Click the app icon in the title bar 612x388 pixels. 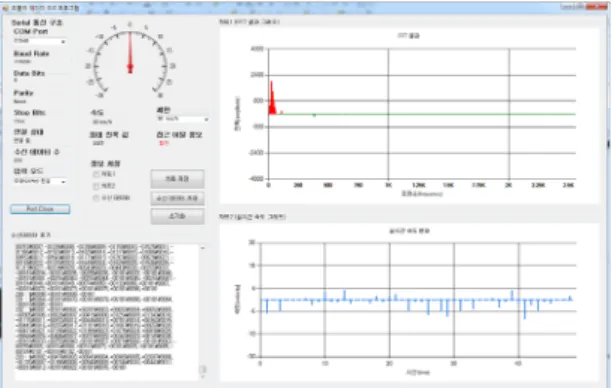click(5, 8)
